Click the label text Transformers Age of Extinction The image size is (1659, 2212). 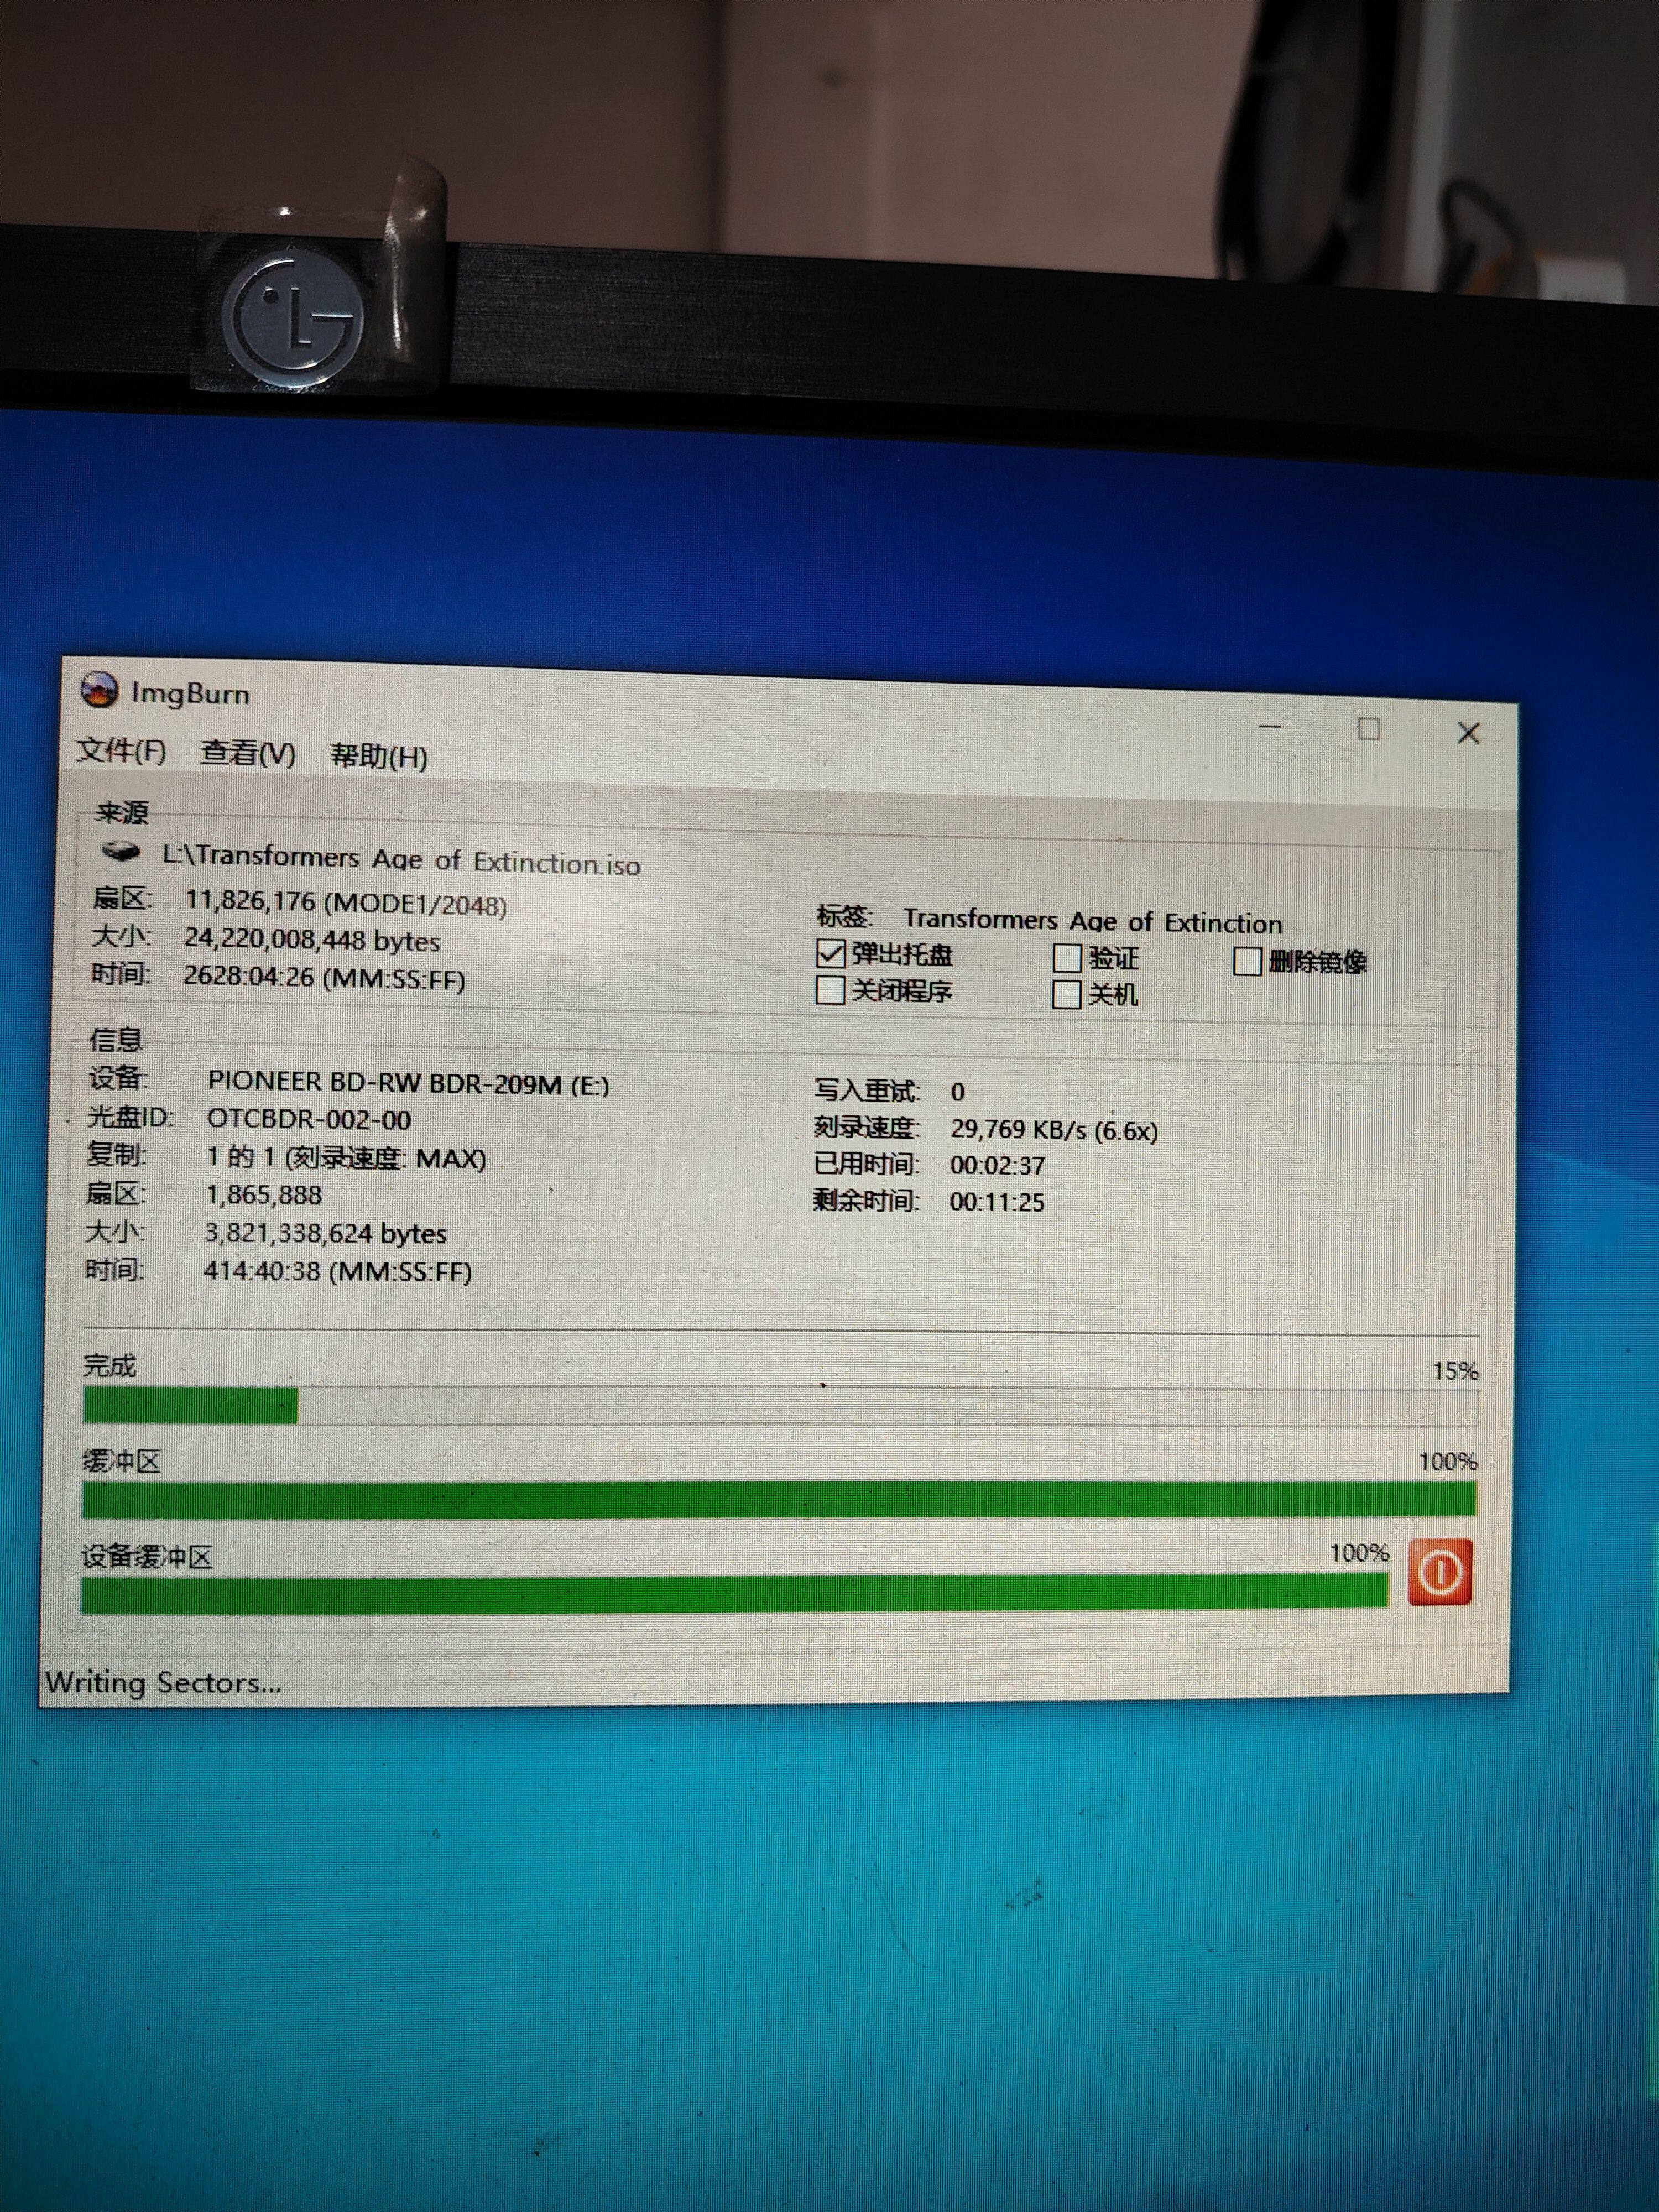(1093, 921)
